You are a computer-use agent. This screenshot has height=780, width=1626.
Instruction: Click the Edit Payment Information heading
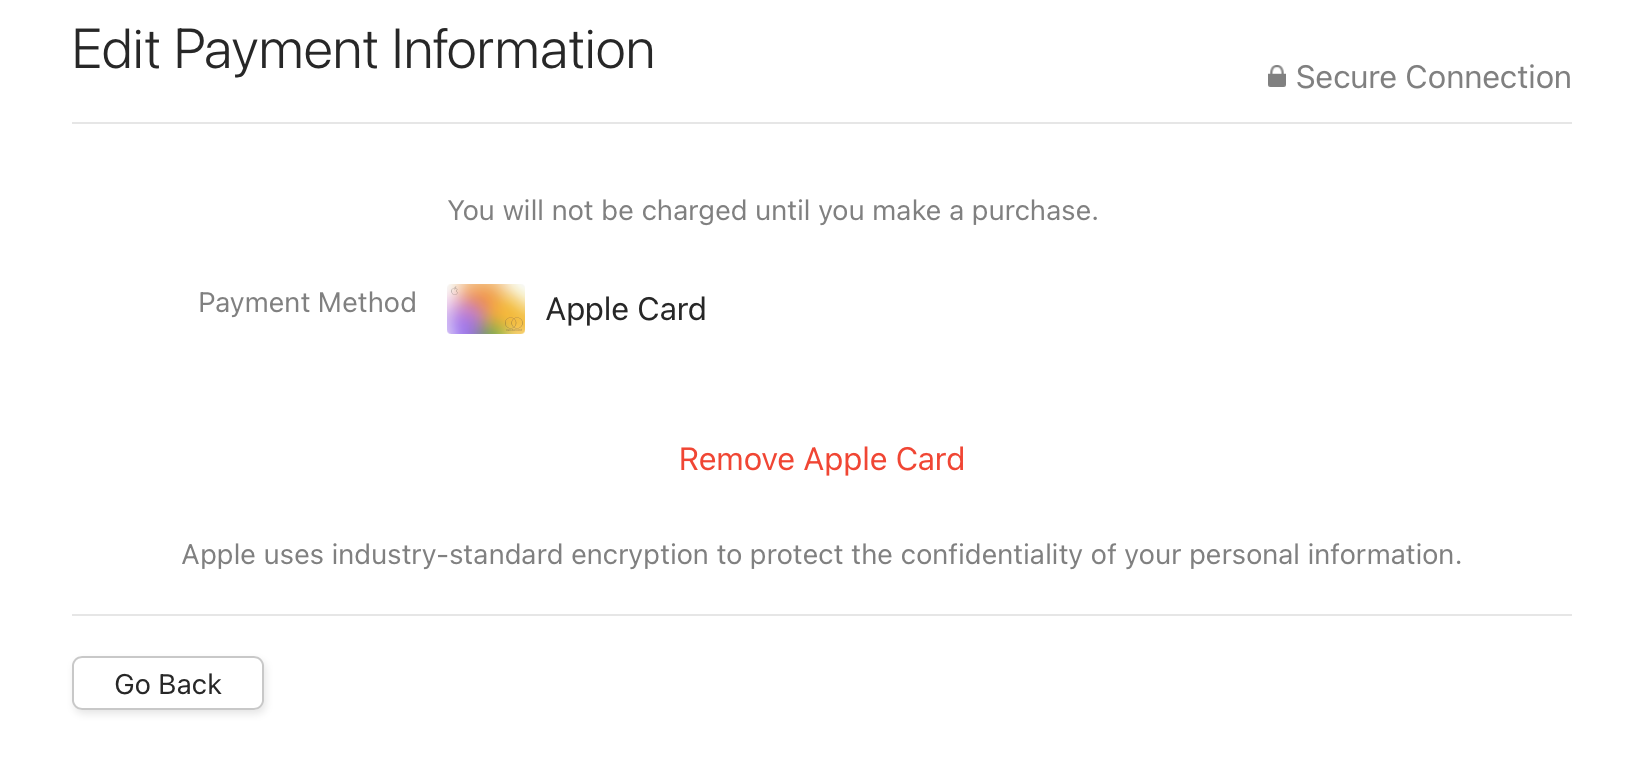pos(363,50)
